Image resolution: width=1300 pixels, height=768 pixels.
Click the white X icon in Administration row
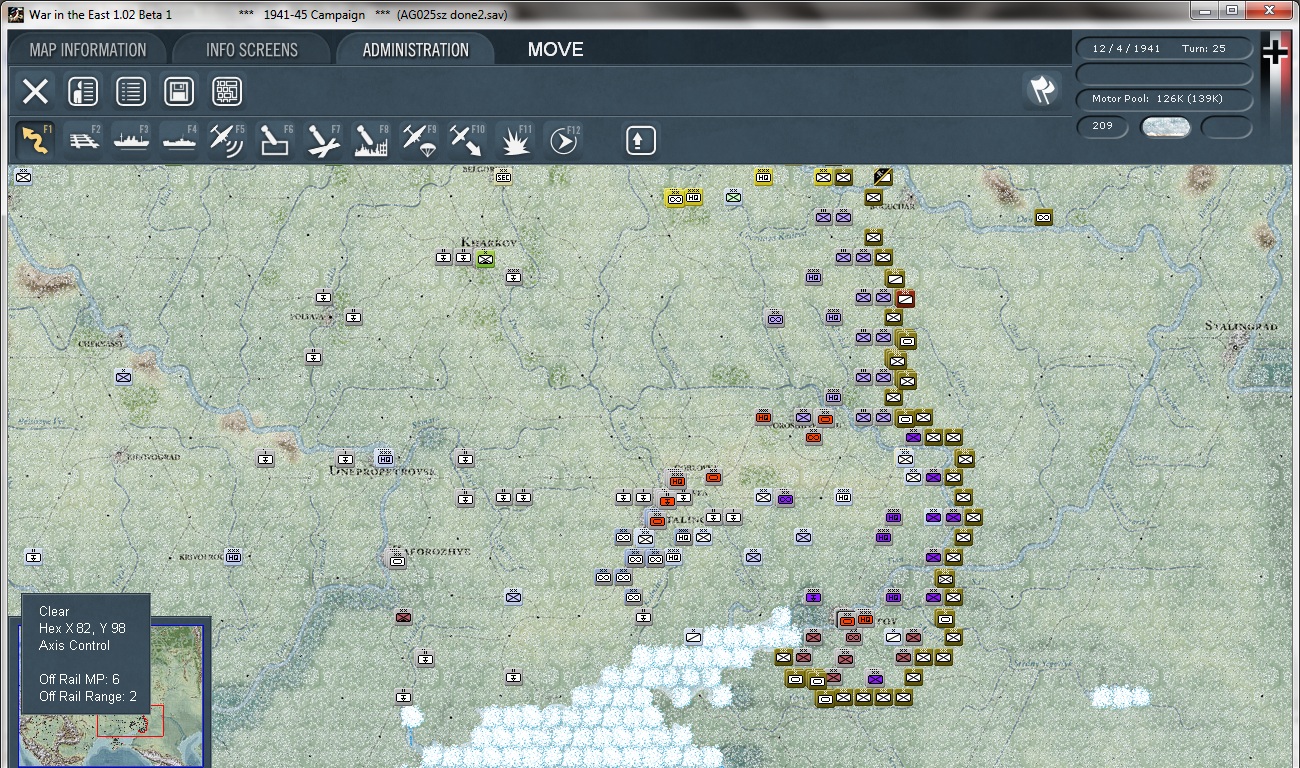pyautogui.click(x=35, y=92)
